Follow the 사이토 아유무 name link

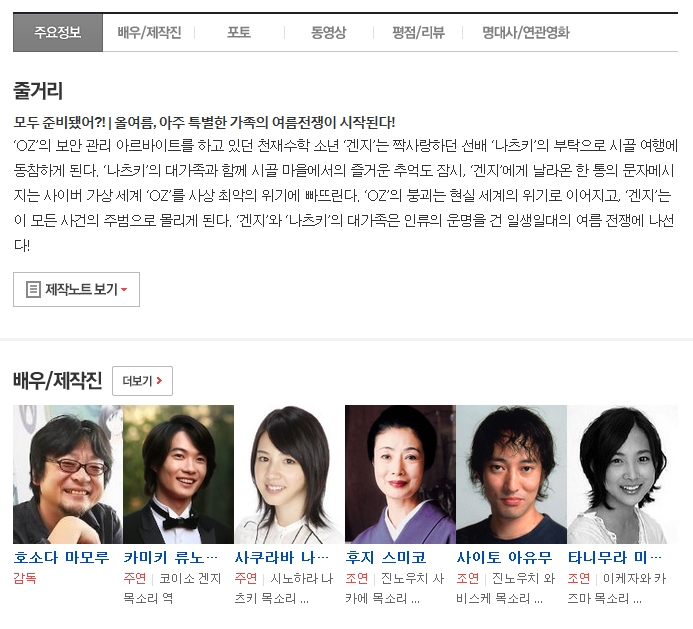pyautogui.click(x=504, y=557)
